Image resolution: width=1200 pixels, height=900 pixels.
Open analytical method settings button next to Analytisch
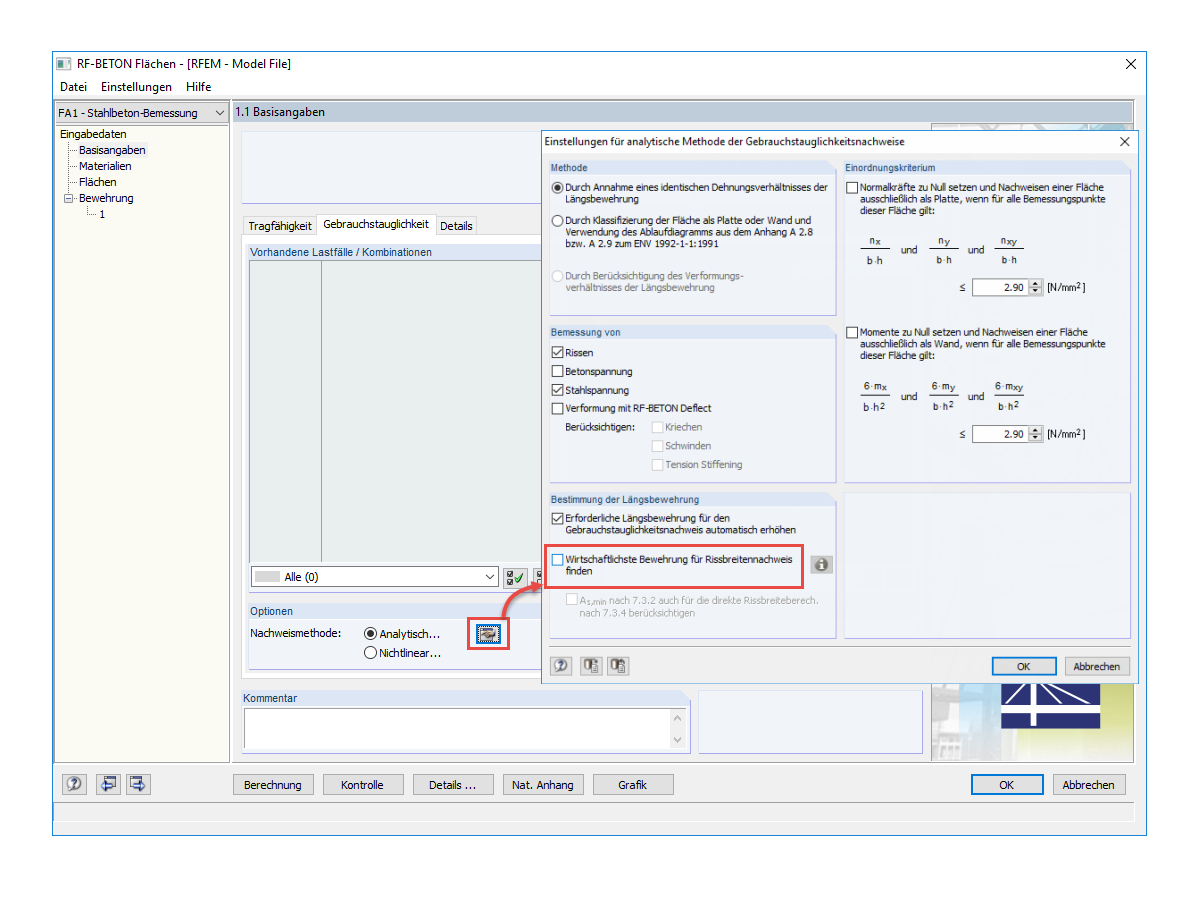click(489, 633)
